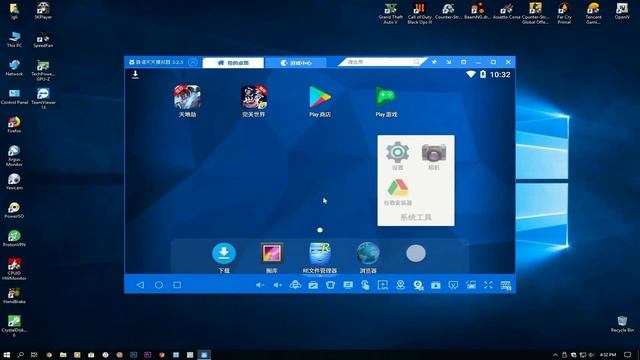Screen dimensions: 640x360
Task: Select the Recycle Bin desktop icon
Action: (622, 324)
